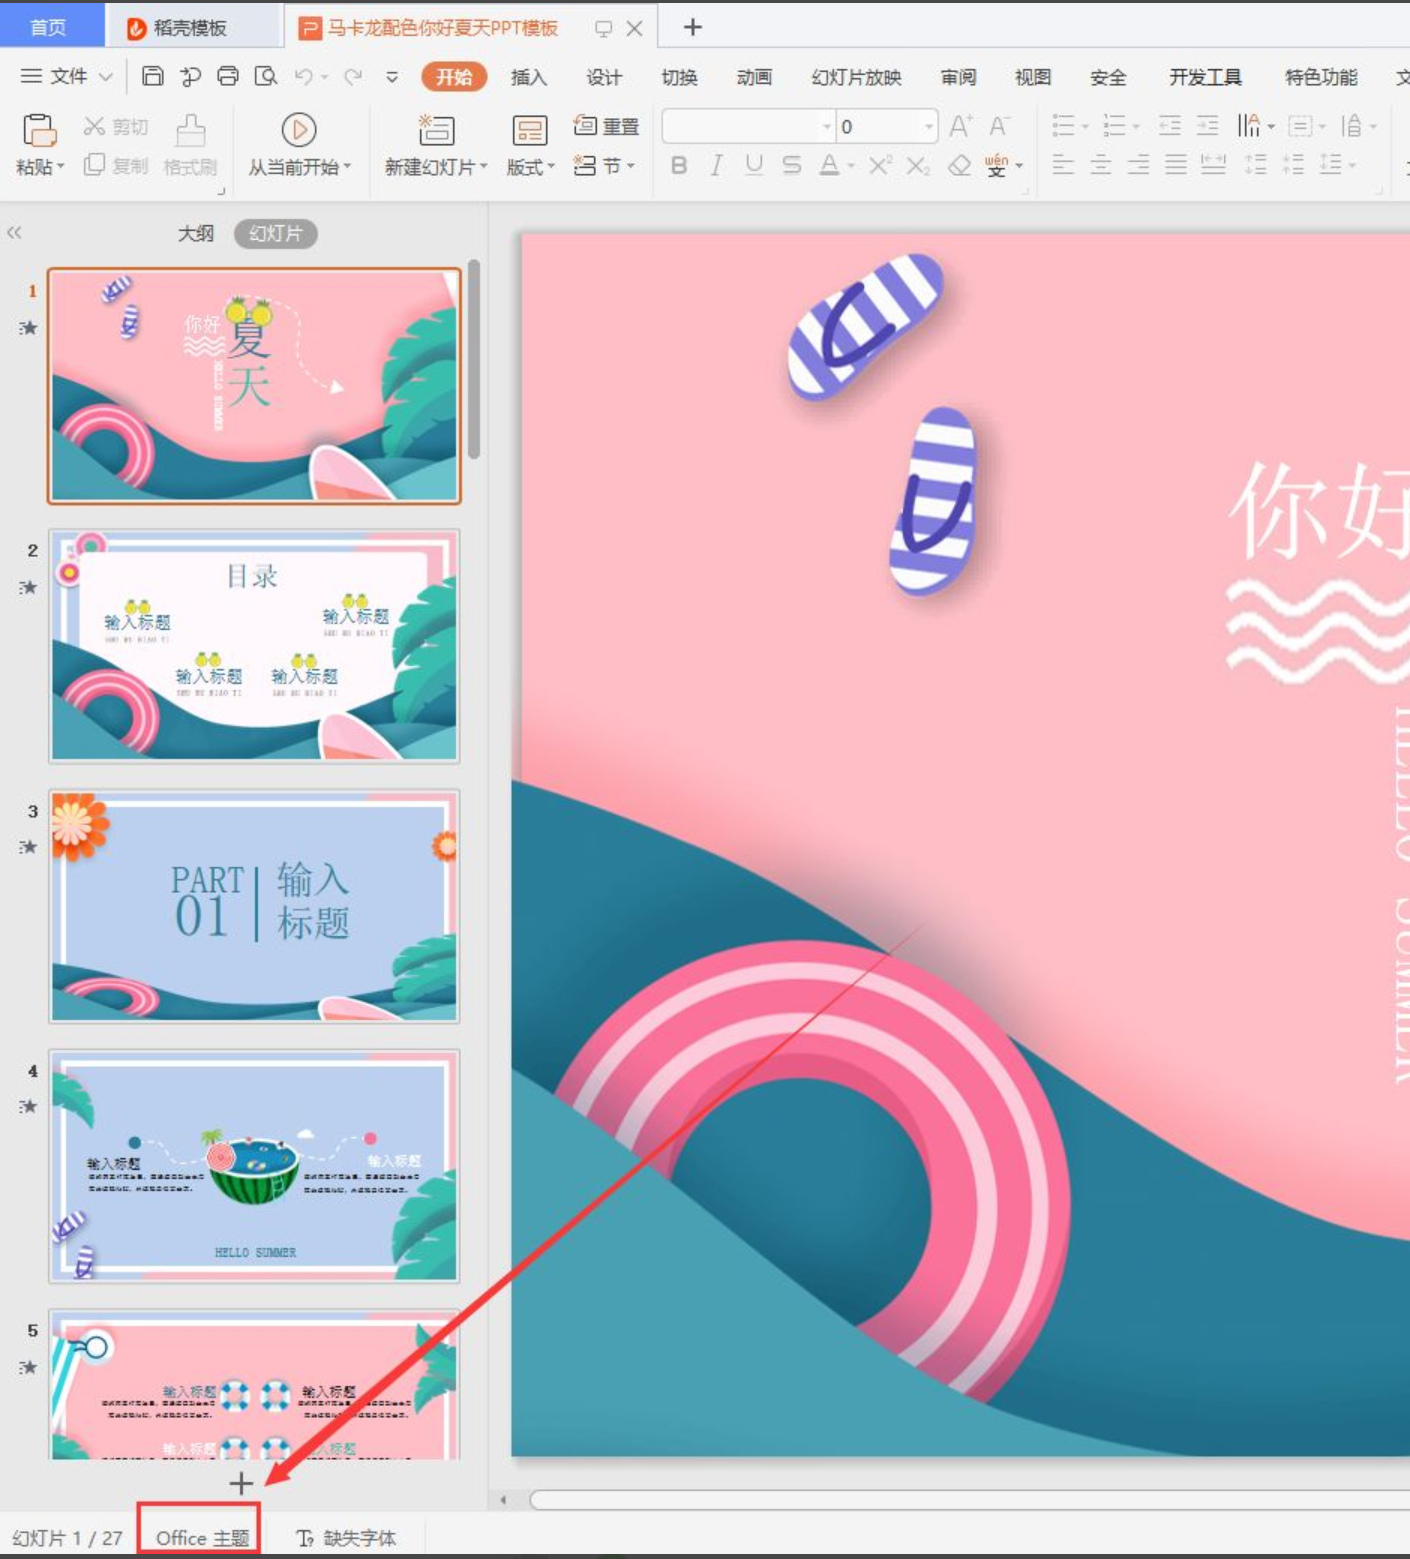Click the Save icon in quick toolbar

pyautogui.click(x=153, y=76)
